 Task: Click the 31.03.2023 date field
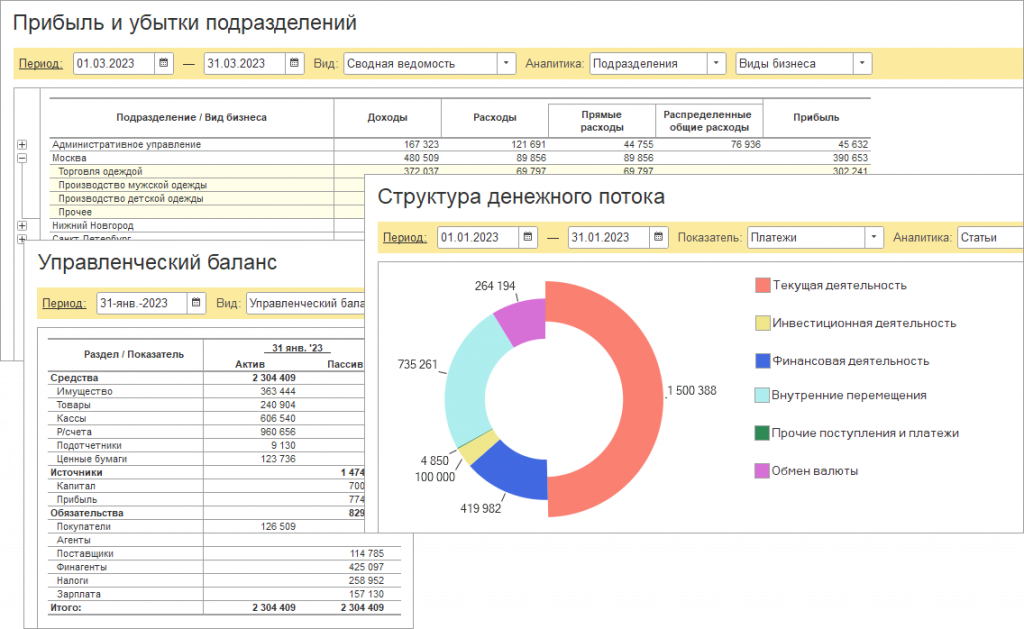[245, 63]
